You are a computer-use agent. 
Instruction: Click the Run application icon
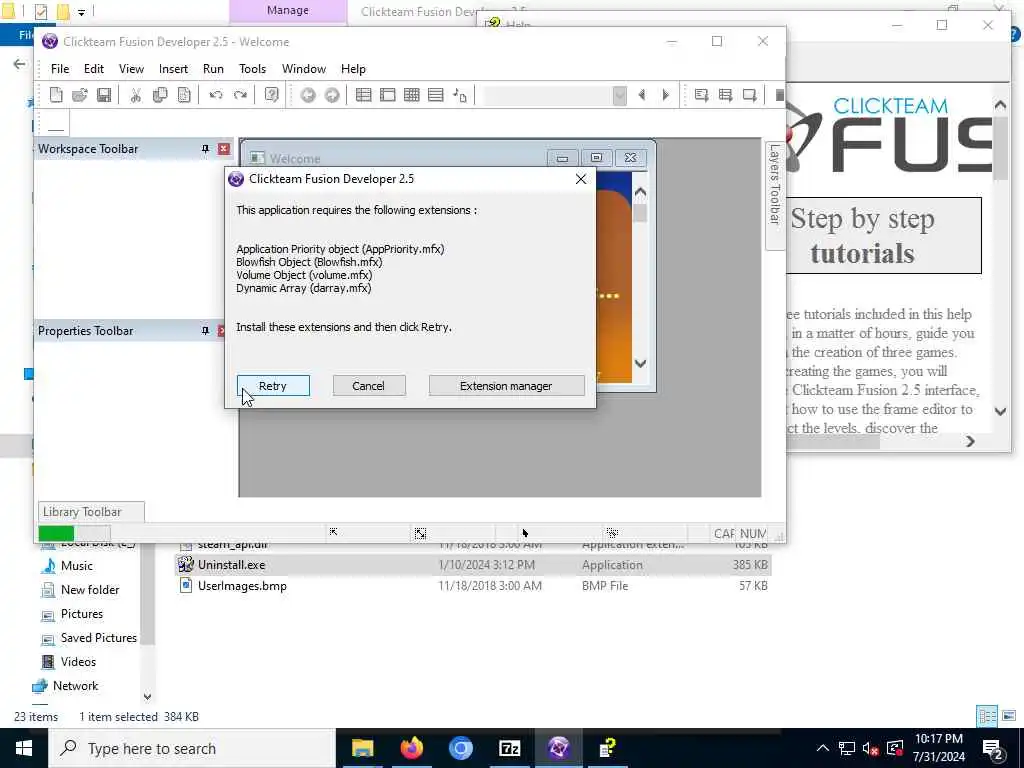[726, 95]
